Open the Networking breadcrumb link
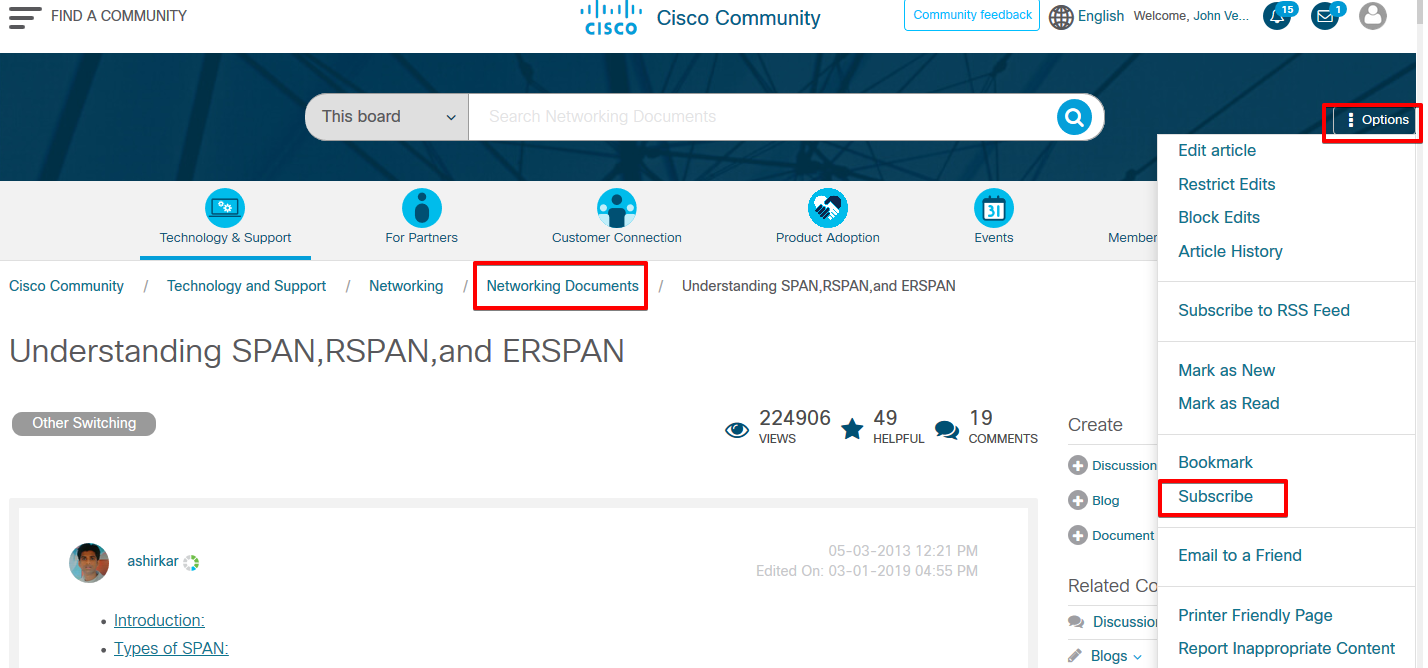 [406, 286]
